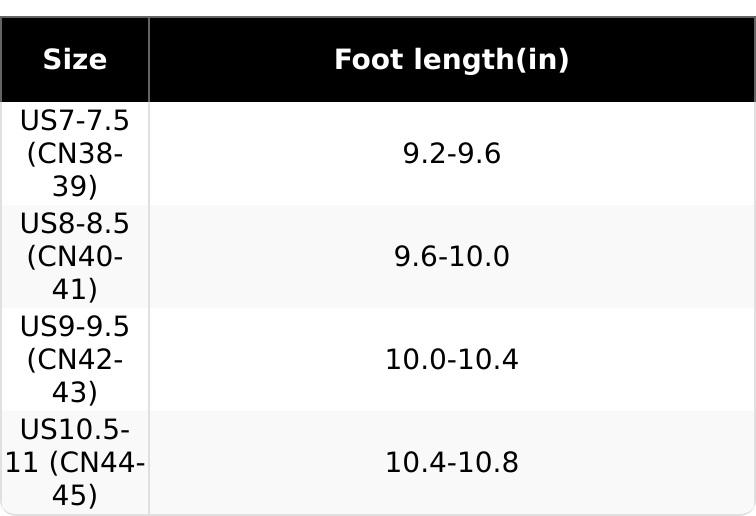Image resolution: width=756 pixels, height=516 pixels.
Task: Click the size cell beside 10.4-10.8
Action: point(75,463)
